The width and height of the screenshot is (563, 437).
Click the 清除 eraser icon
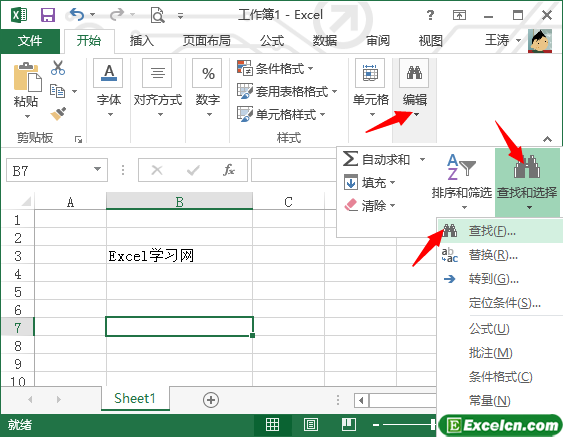click(351, 205)
